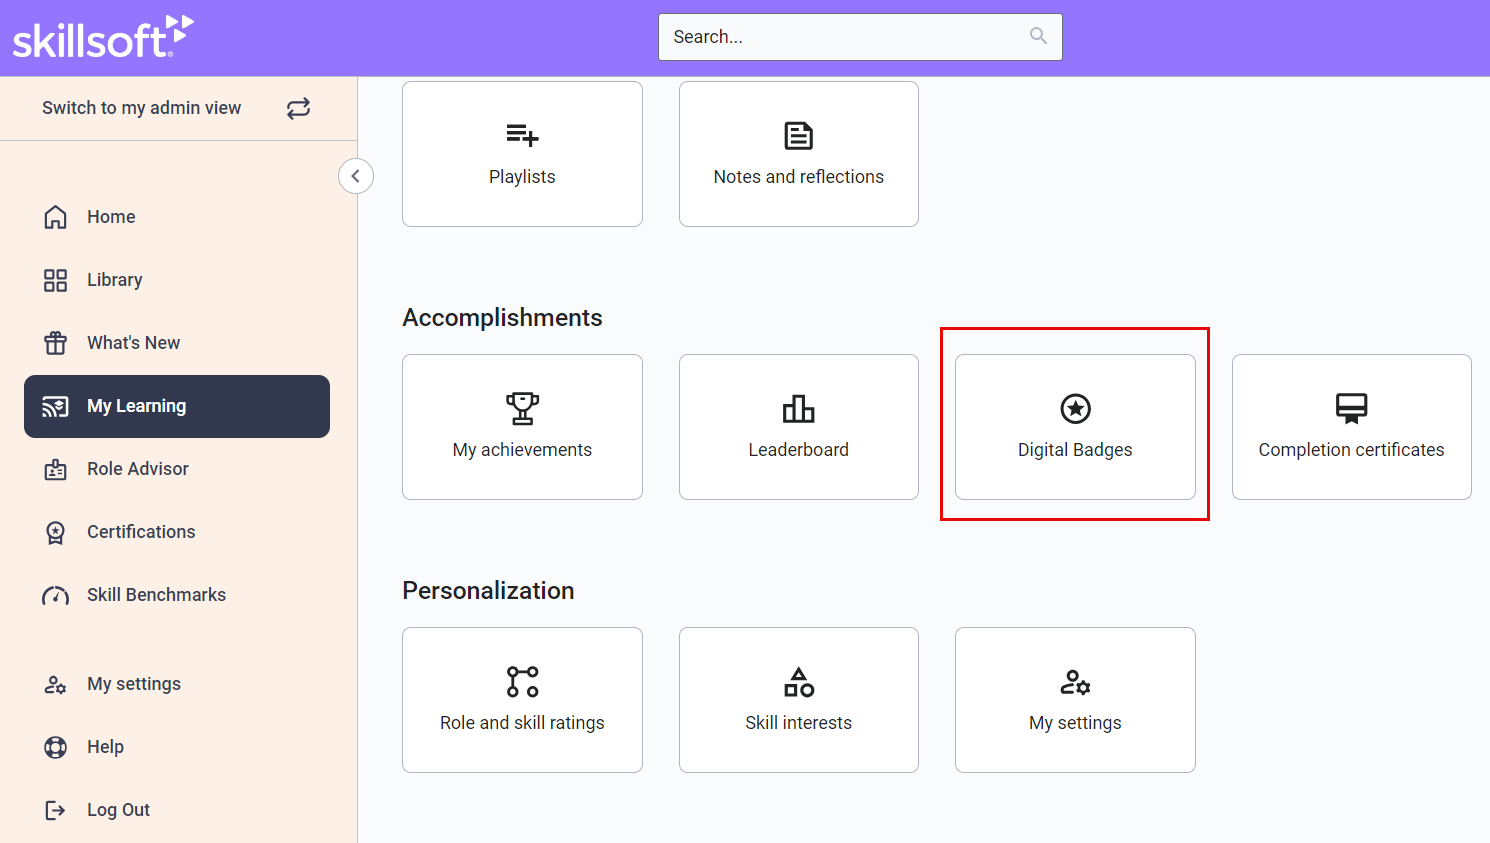Click the search magnifier icon
This screenshot has width=1490, height=843.
click(1038, 36)
